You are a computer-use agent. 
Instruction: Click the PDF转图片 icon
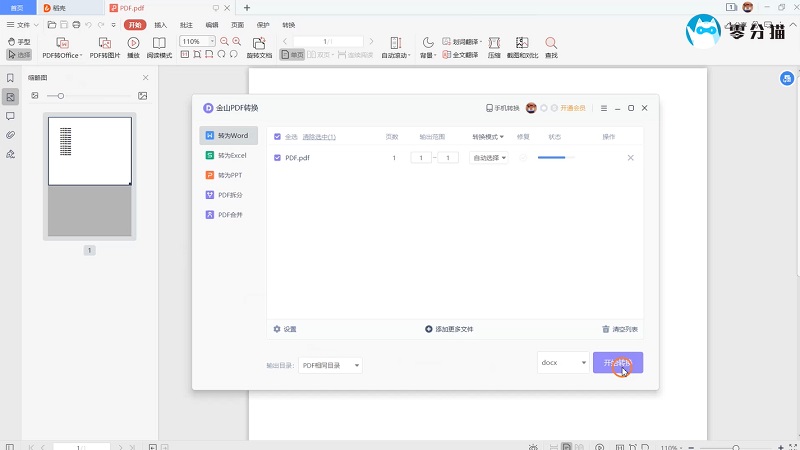tap(105, 43)
